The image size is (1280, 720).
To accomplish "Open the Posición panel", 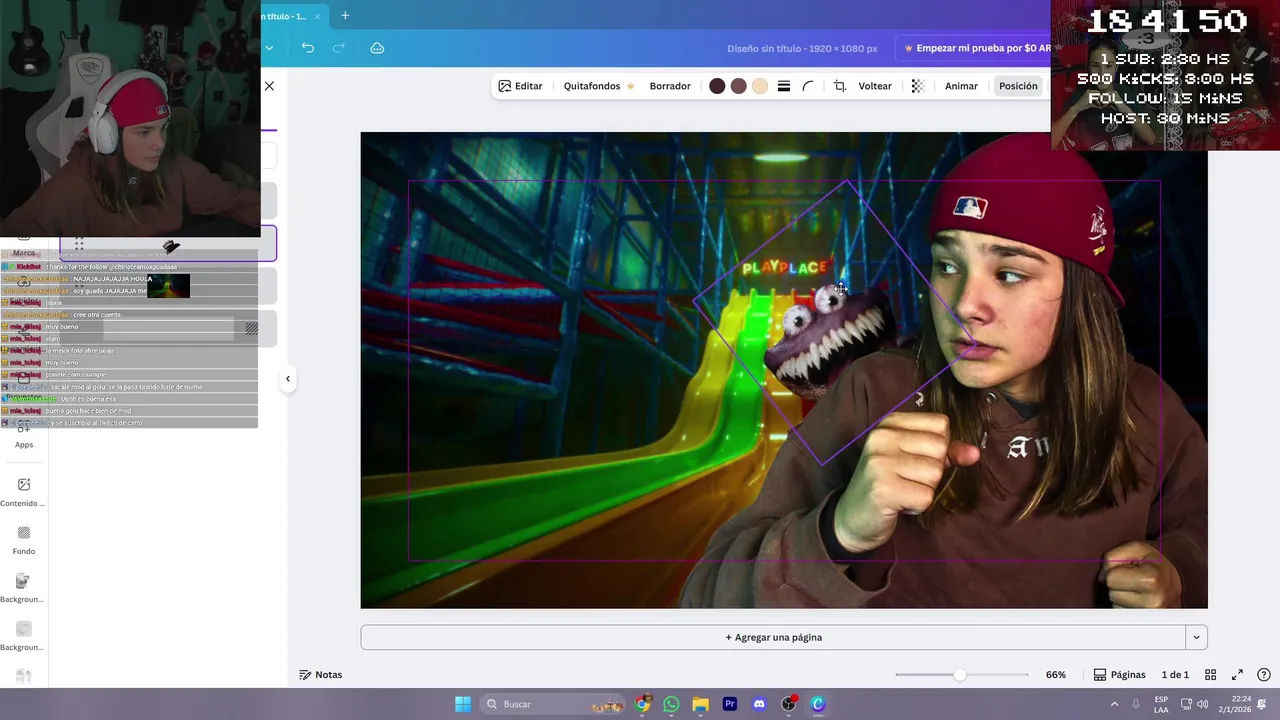I will (x=1018, y=86).
